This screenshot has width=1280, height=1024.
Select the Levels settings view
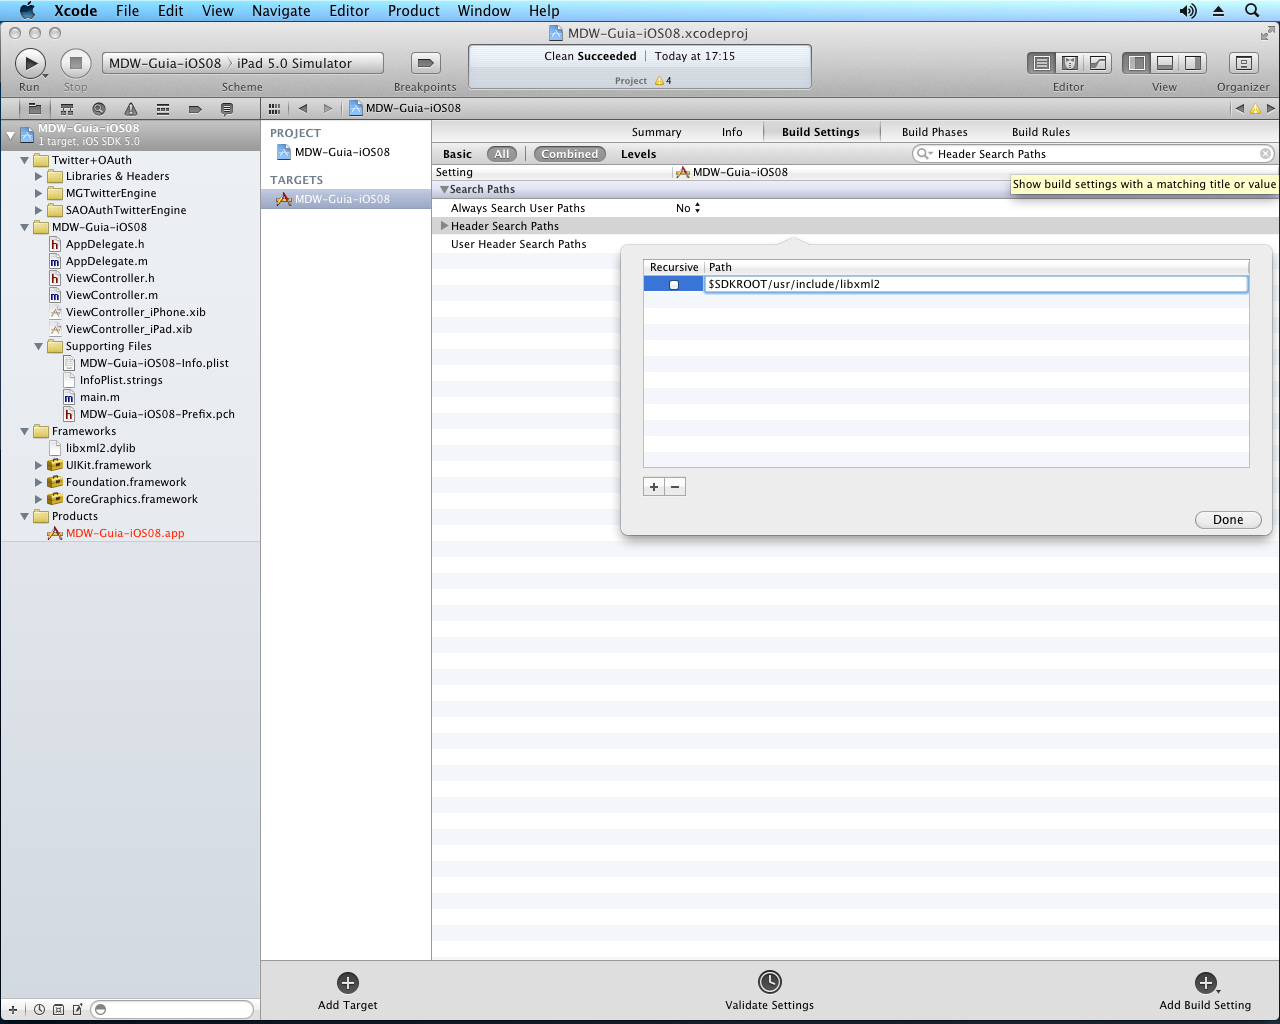638,154
